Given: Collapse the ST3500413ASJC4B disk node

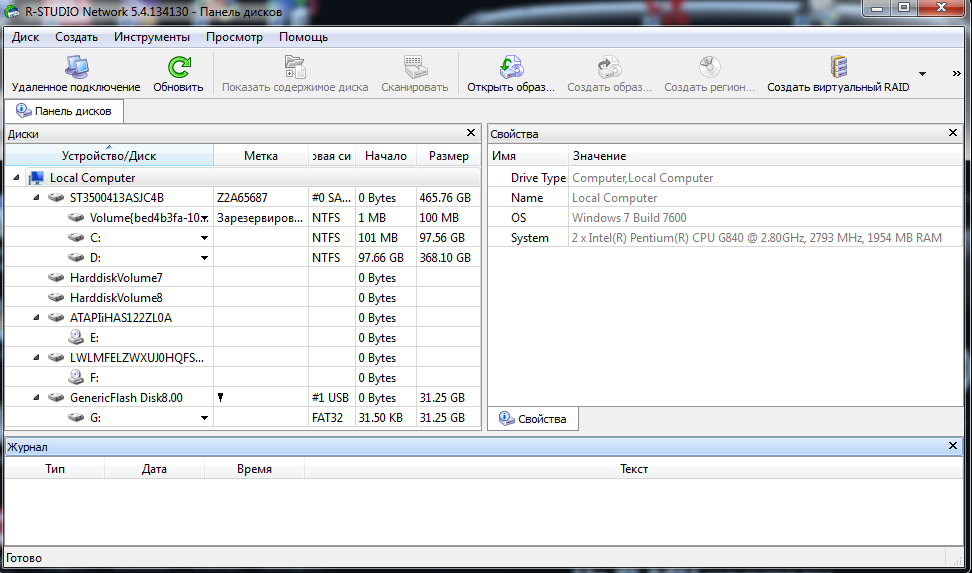Looking at the screenshot, I should [x=36, y=198].
